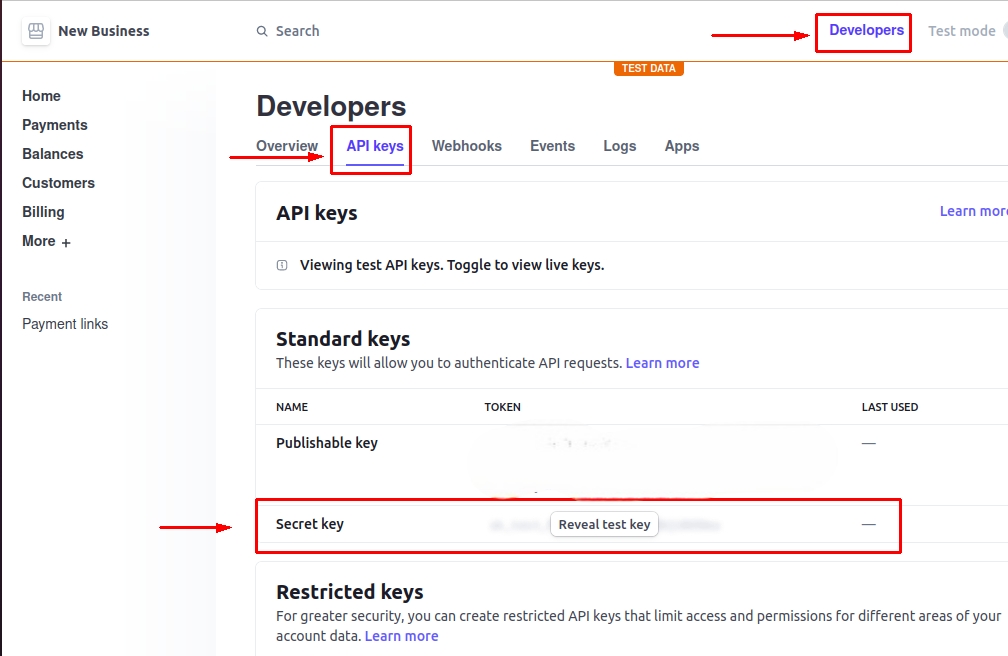1008x656 pixels.
Task: Open recent Payment links item
Action: click(65, 324)
